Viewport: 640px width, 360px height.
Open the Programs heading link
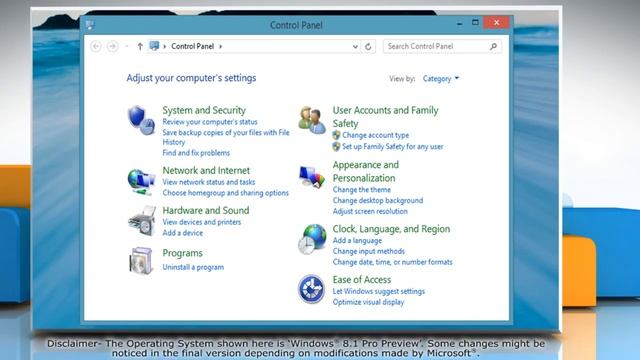click(x=182, y=253)
